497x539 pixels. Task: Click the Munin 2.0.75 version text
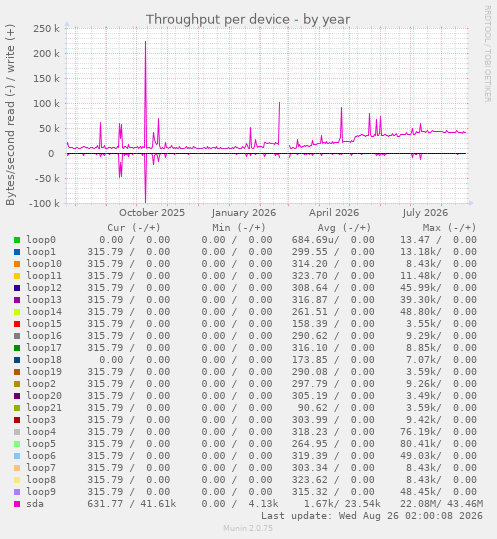click(248, 528)
